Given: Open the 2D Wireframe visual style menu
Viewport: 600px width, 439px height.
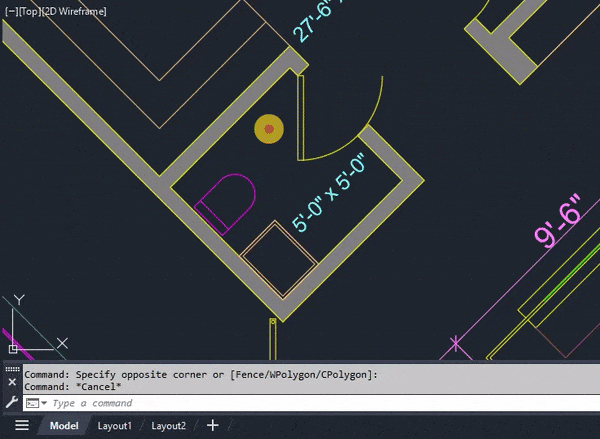Looking at the screenshot, I should pyautogui.click(x=74, y=11).
